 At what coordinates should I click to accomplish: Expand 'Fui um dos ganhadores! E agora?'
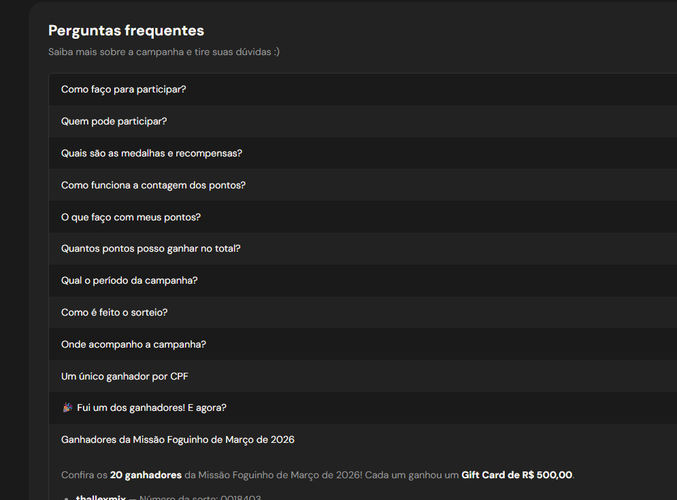363,408
